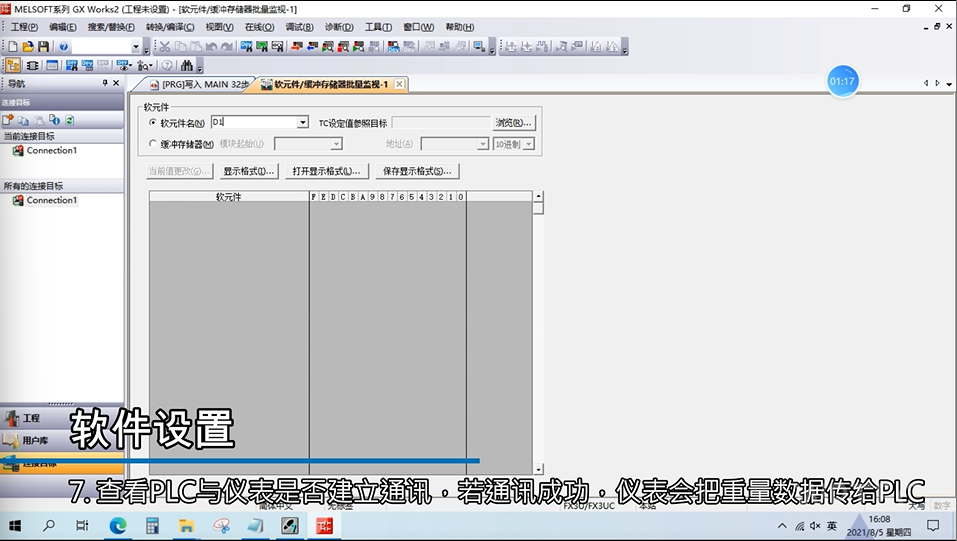Pin the Navigation panel with pushpin icon
The height and width of the screenshot is (541, 957).
105,83
